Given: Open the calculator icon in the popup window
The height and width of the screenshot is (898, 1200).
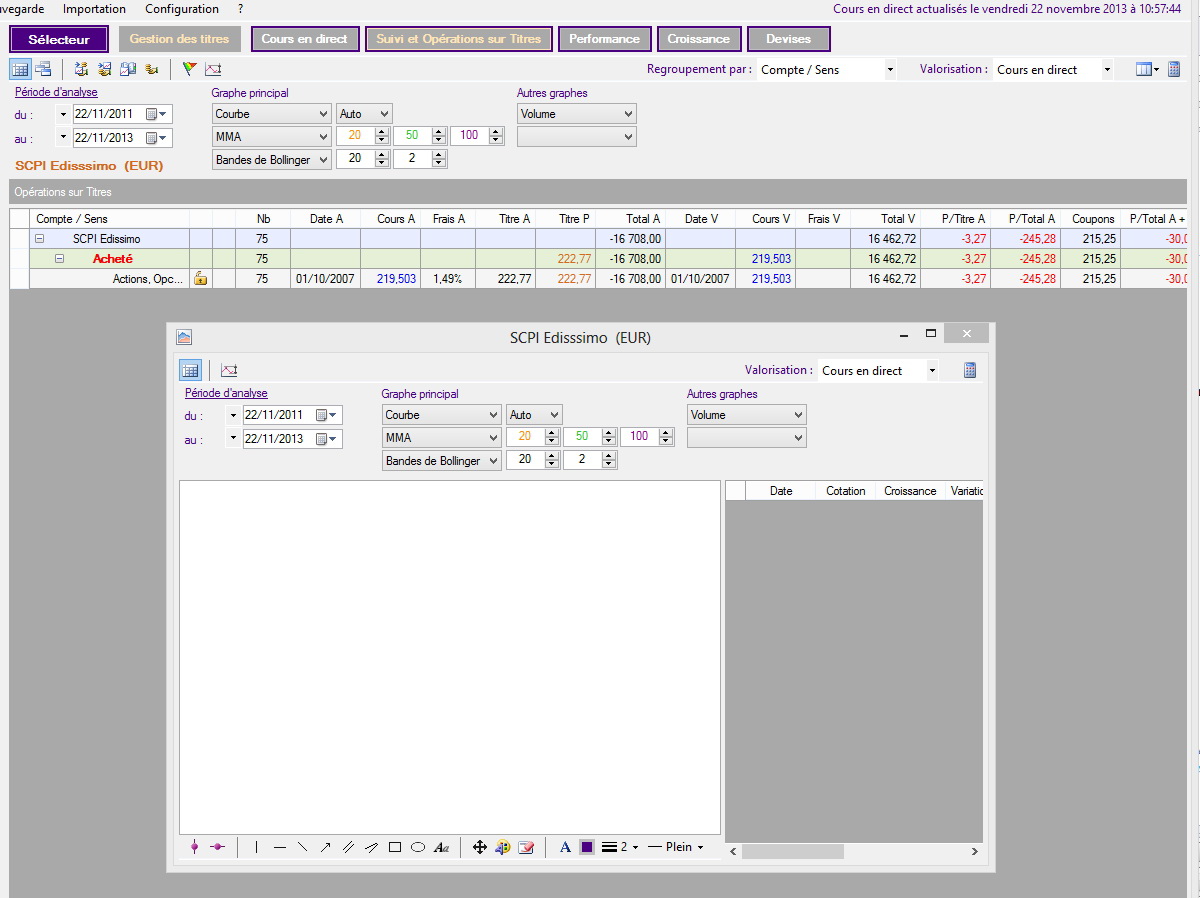Looking at the screenshot, I should pos(969,370).
